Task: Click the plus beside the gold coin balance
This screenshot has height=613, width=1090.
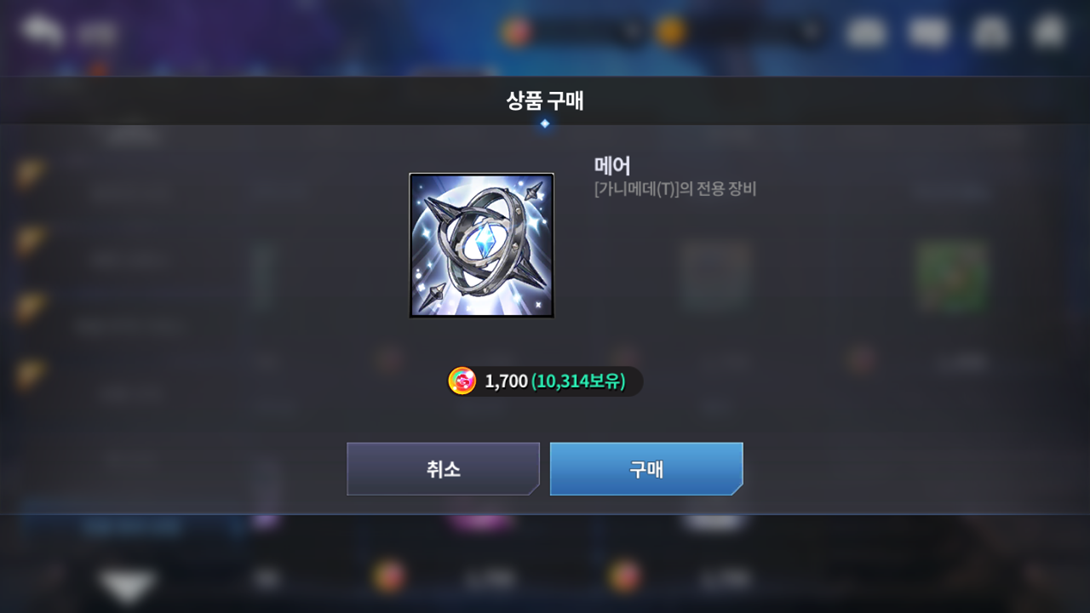Action: pyautogui.click(x=811, y=31)
